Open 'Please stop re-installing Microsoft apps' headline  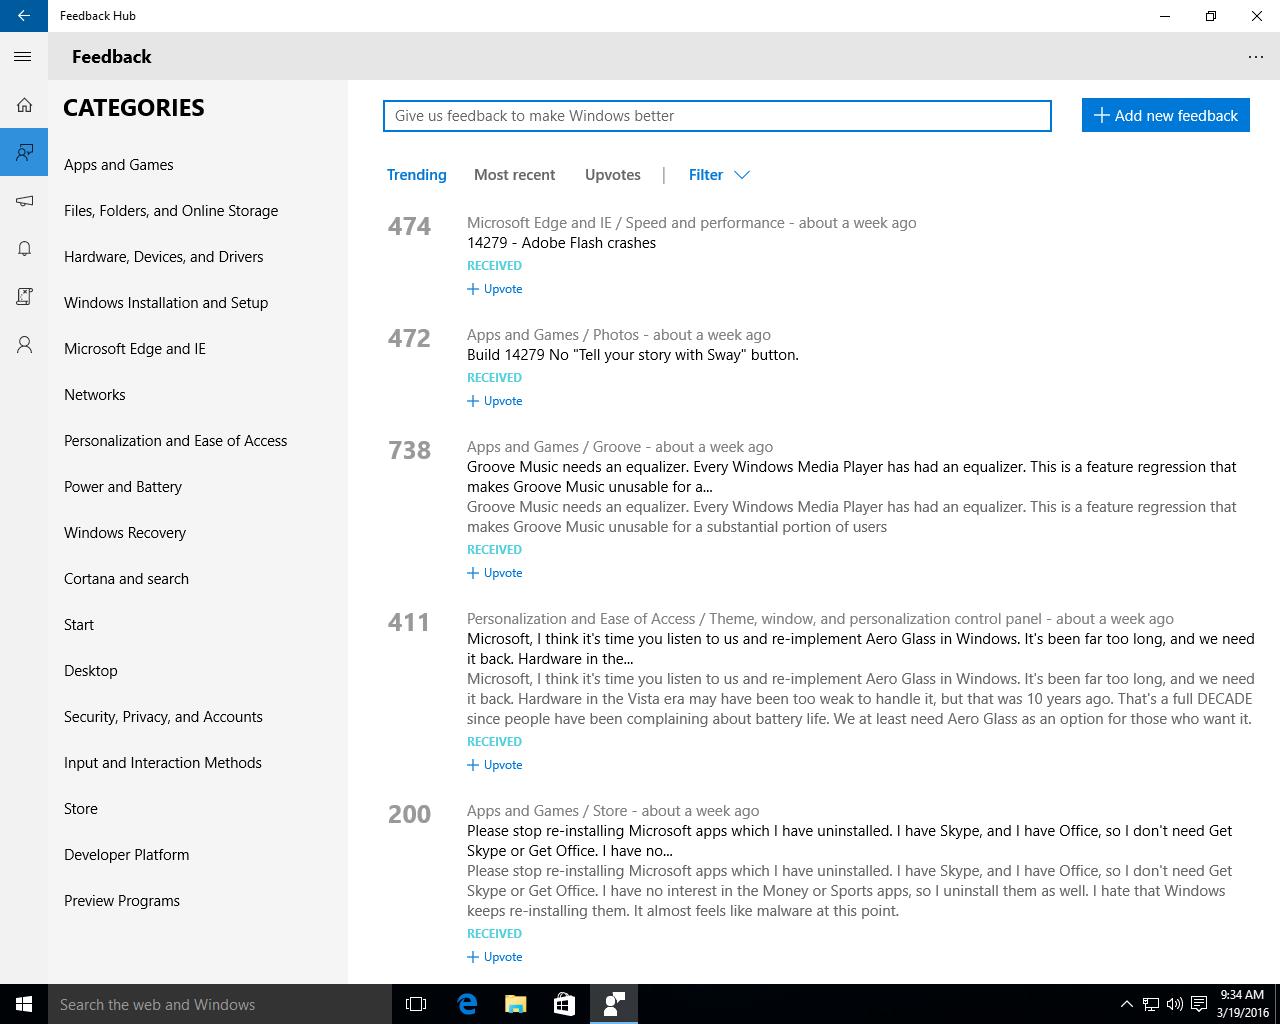tap(850, 841)
